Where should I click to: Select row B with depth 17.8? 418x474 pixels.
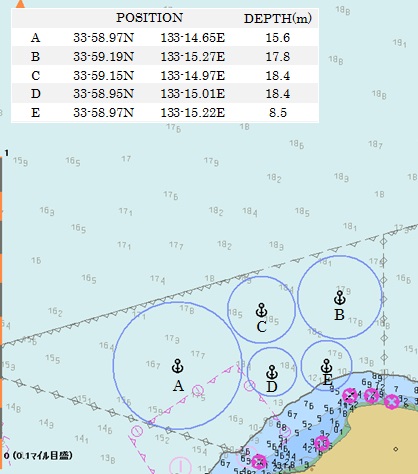[165, 56]
